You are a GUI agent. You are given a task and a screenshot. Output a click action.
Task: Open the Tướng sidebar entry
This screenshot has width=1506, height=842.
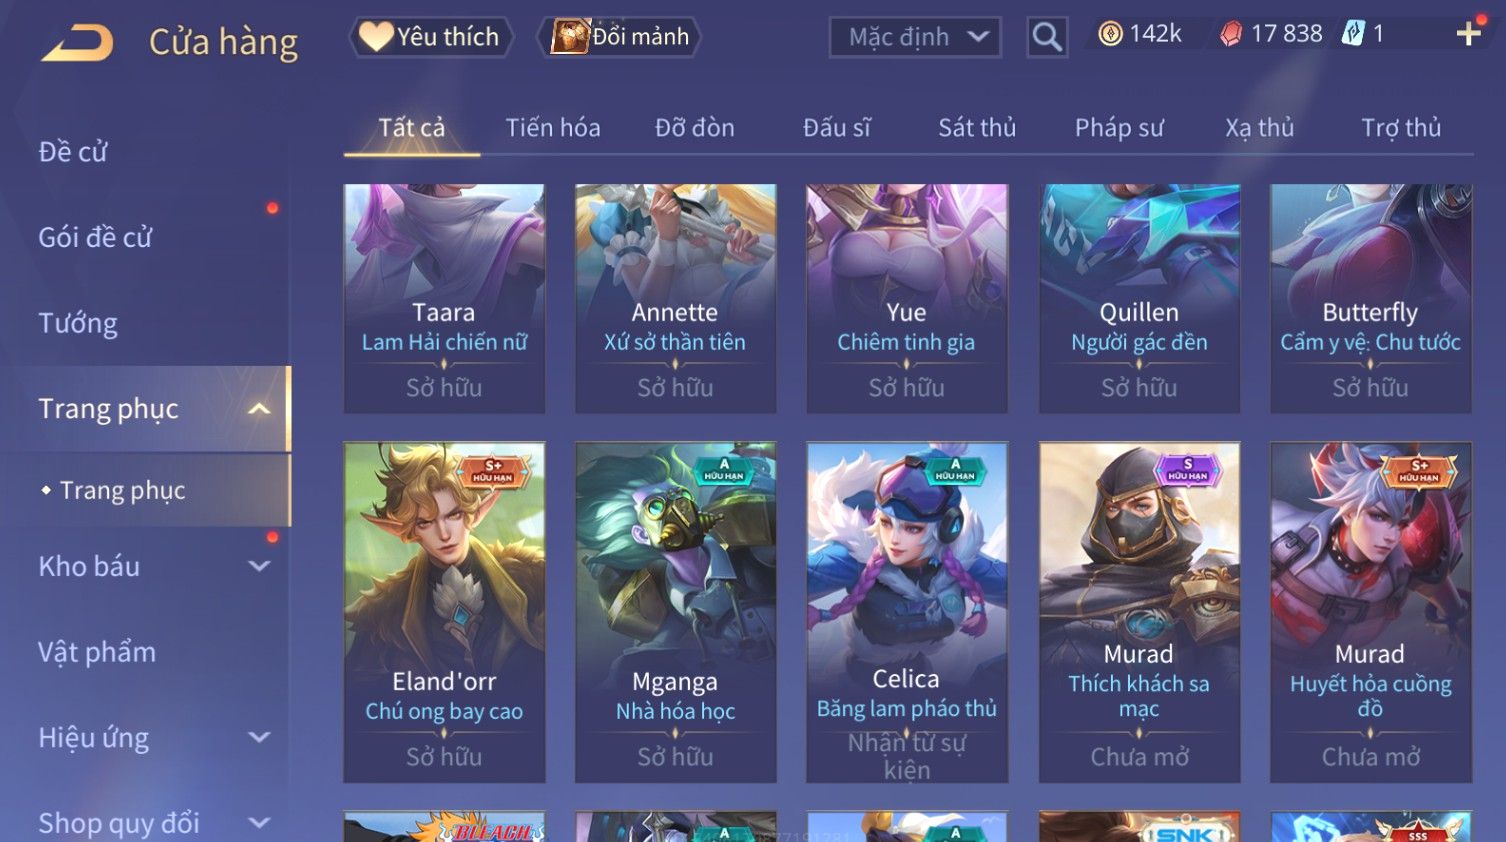click(78, 324)
